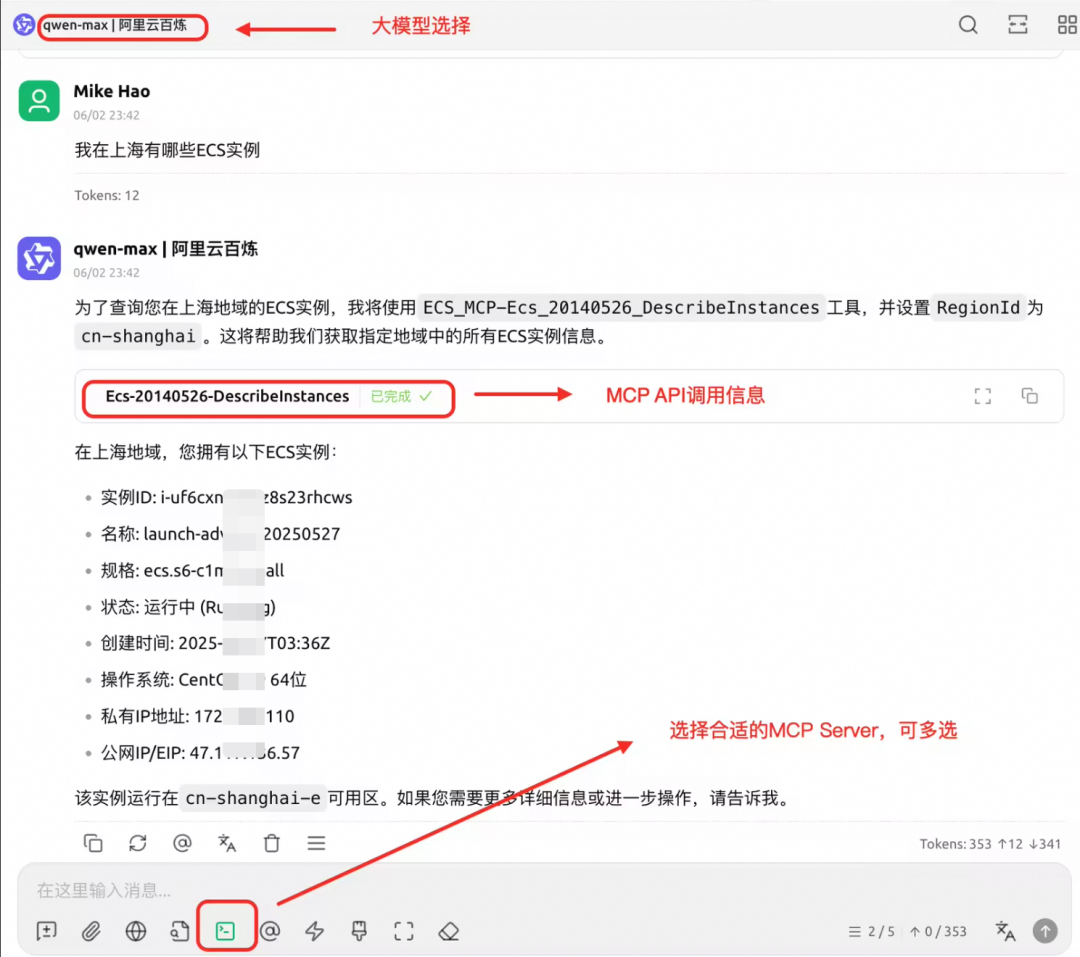Viewport: 1080px width, 957px height.
Task: Open quick phrases via the lightning icon
Action: [314, 931]
